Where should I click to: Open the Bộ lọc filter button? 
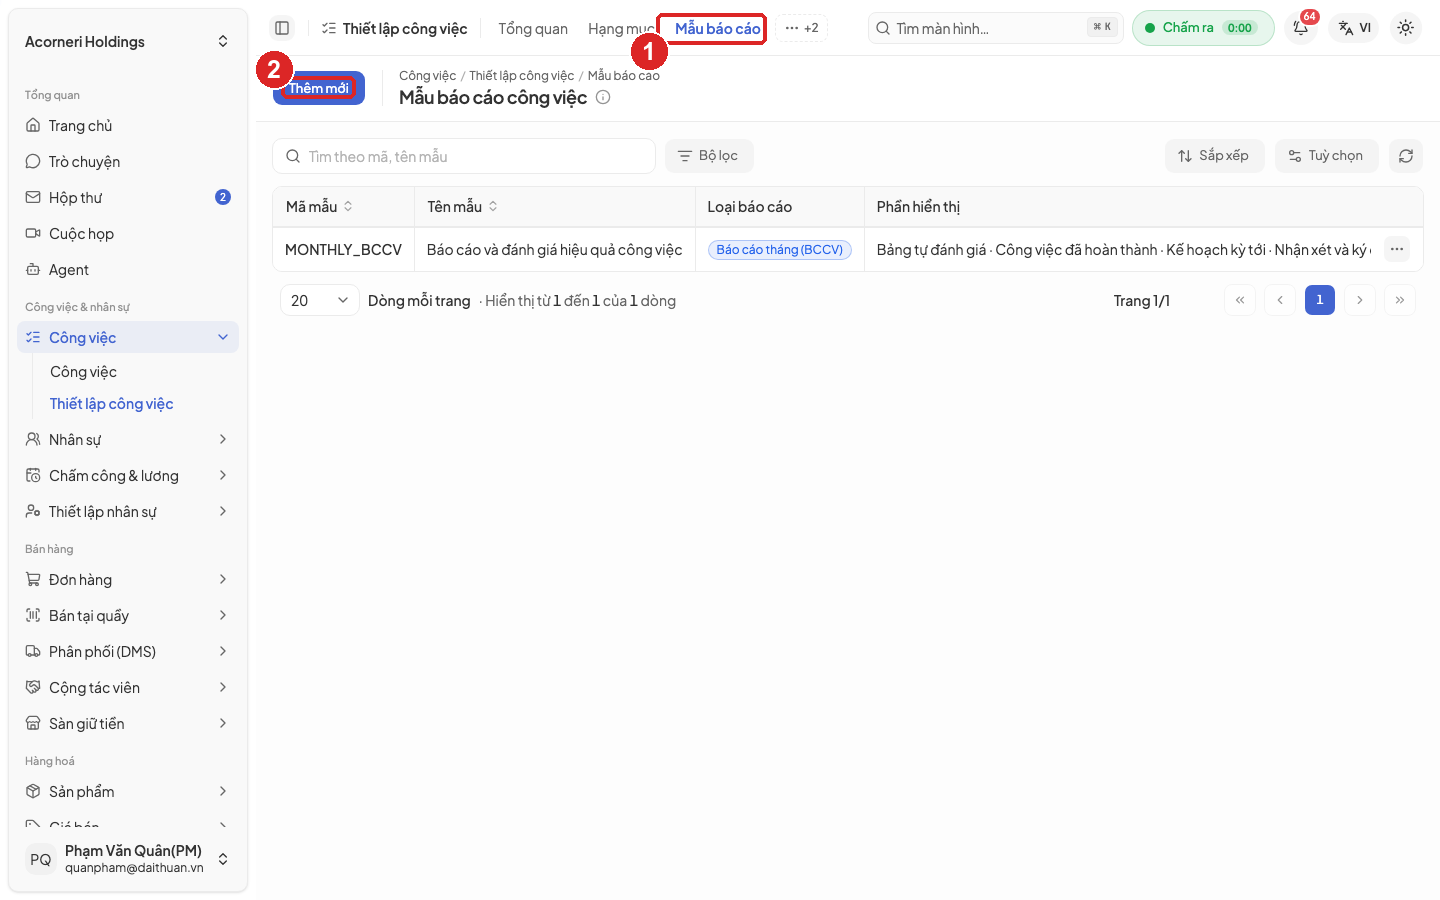pos(709,156)
